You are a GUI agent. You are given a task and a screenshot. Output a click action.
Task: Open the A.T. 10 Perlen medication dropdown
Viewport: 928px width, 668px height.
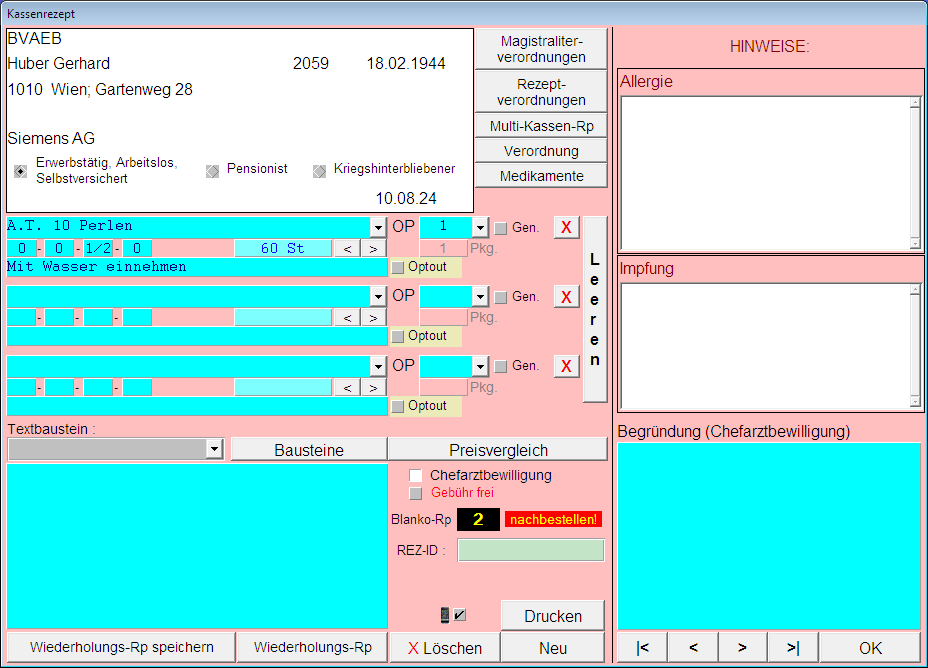(x=377, y=227)
